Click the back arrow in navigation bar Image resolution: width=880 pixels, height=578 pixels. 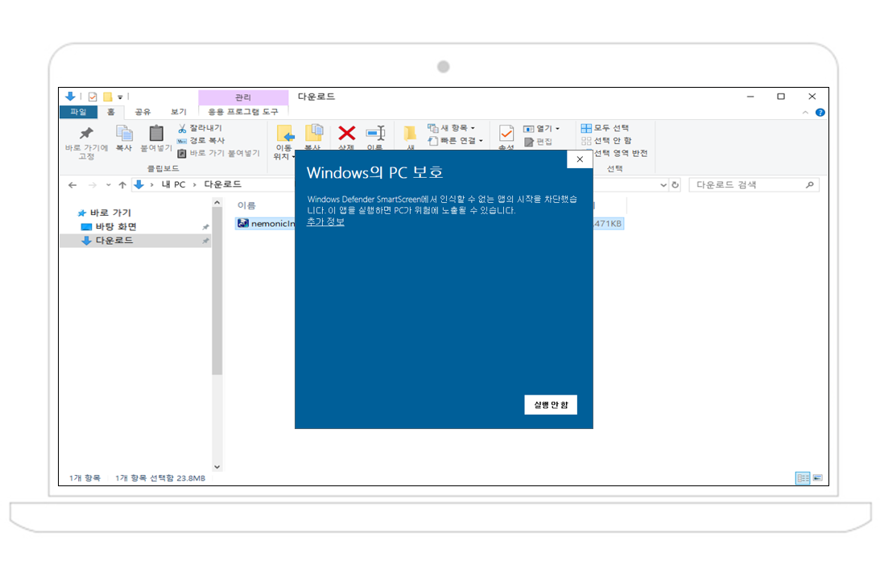pyautogui.click(x=72, y=185)
